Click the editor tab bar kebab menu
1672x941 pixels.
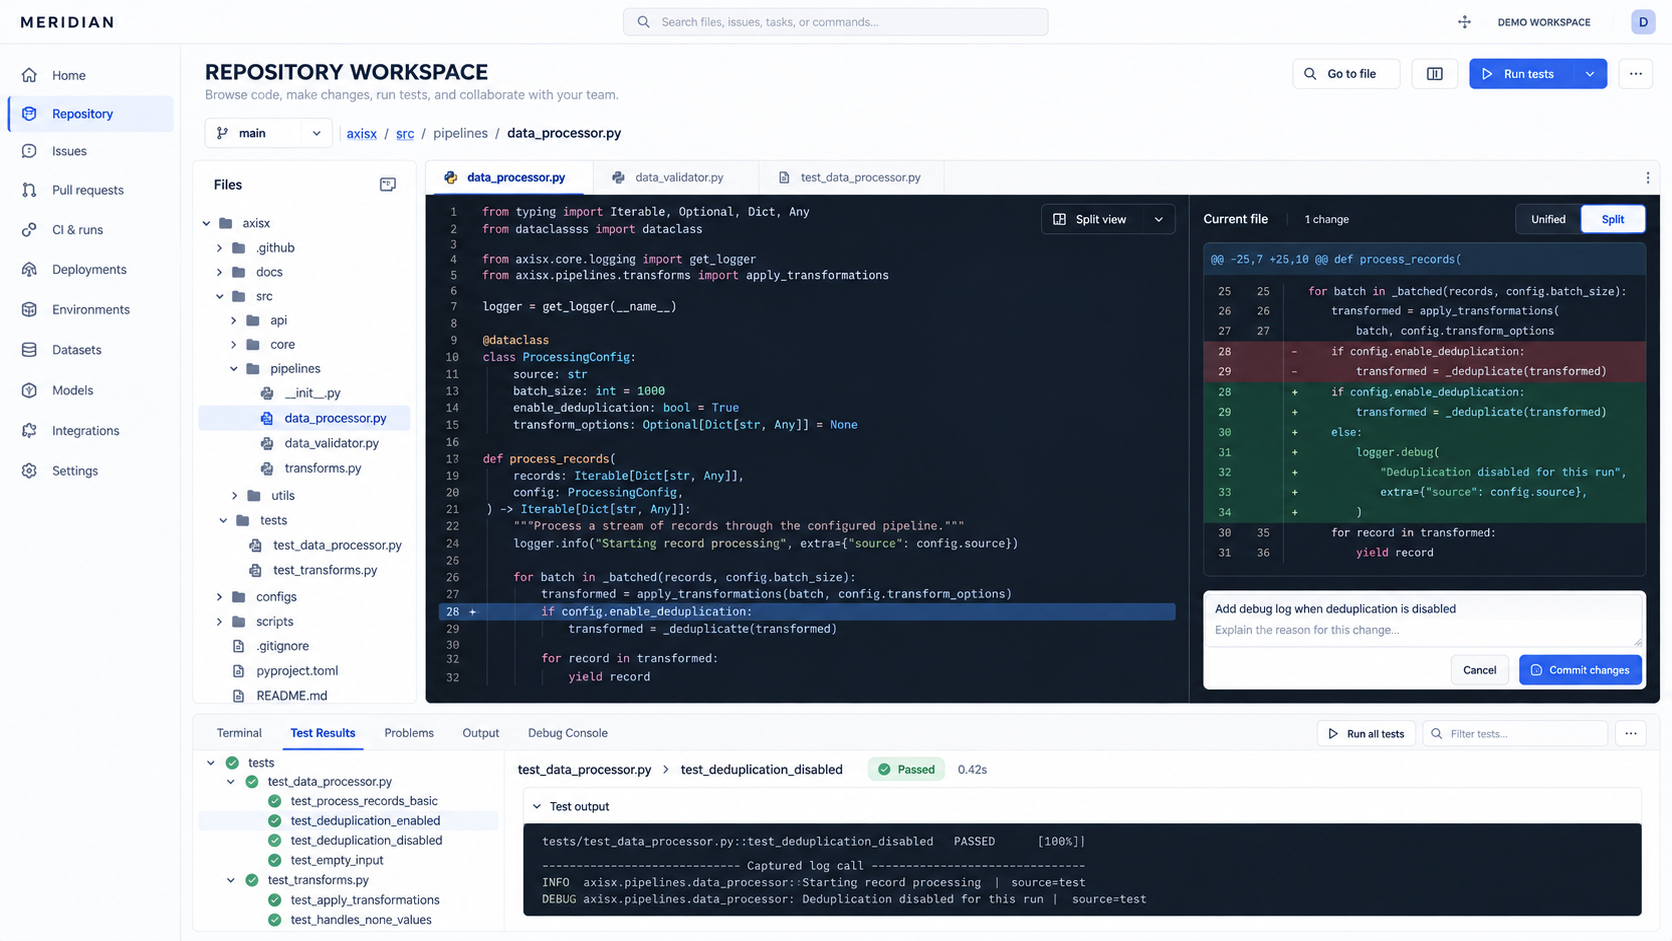coord(1648,178)
